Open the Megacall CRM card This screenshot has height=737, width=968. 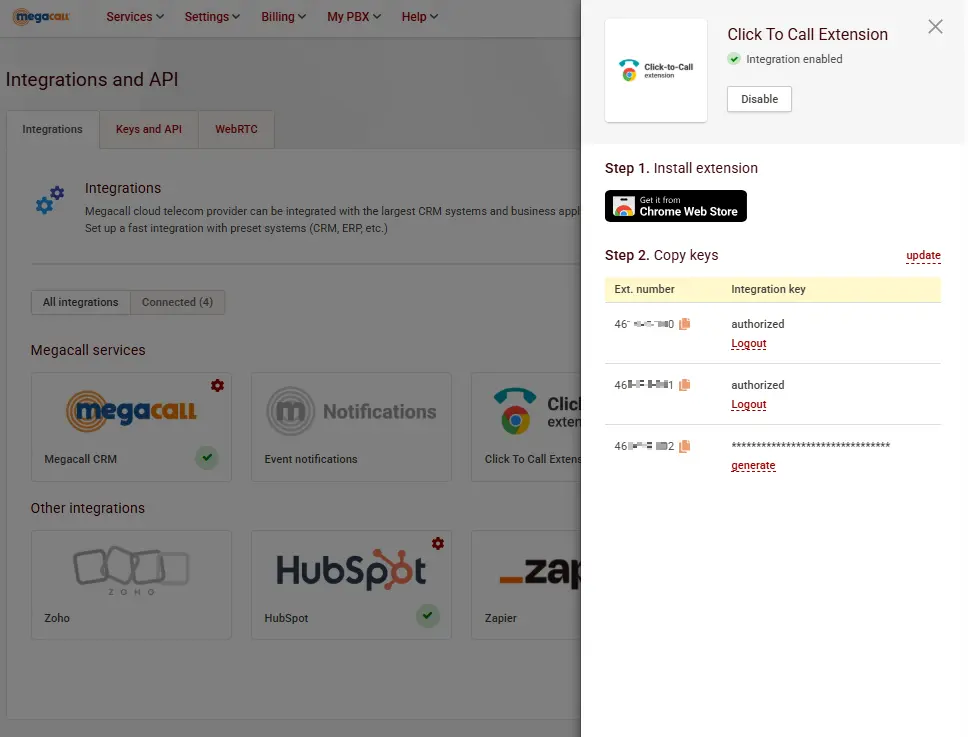[131, 427]
